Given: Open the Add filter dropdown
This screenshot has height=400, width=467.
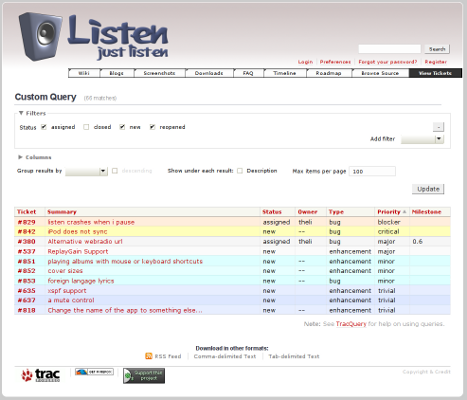Looking at the screenshot, I should click(x=422, y=139).
